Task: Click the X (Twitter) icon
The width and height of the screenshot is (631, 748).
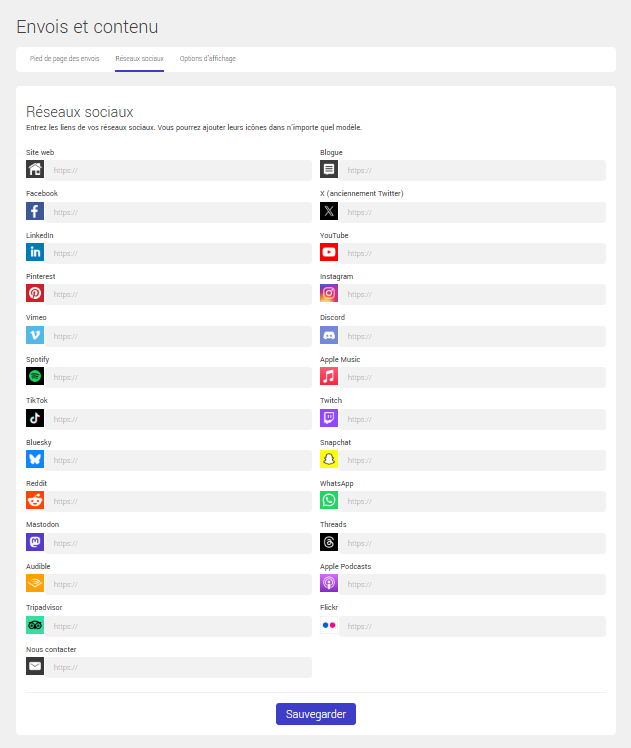Action: (329, 211)
